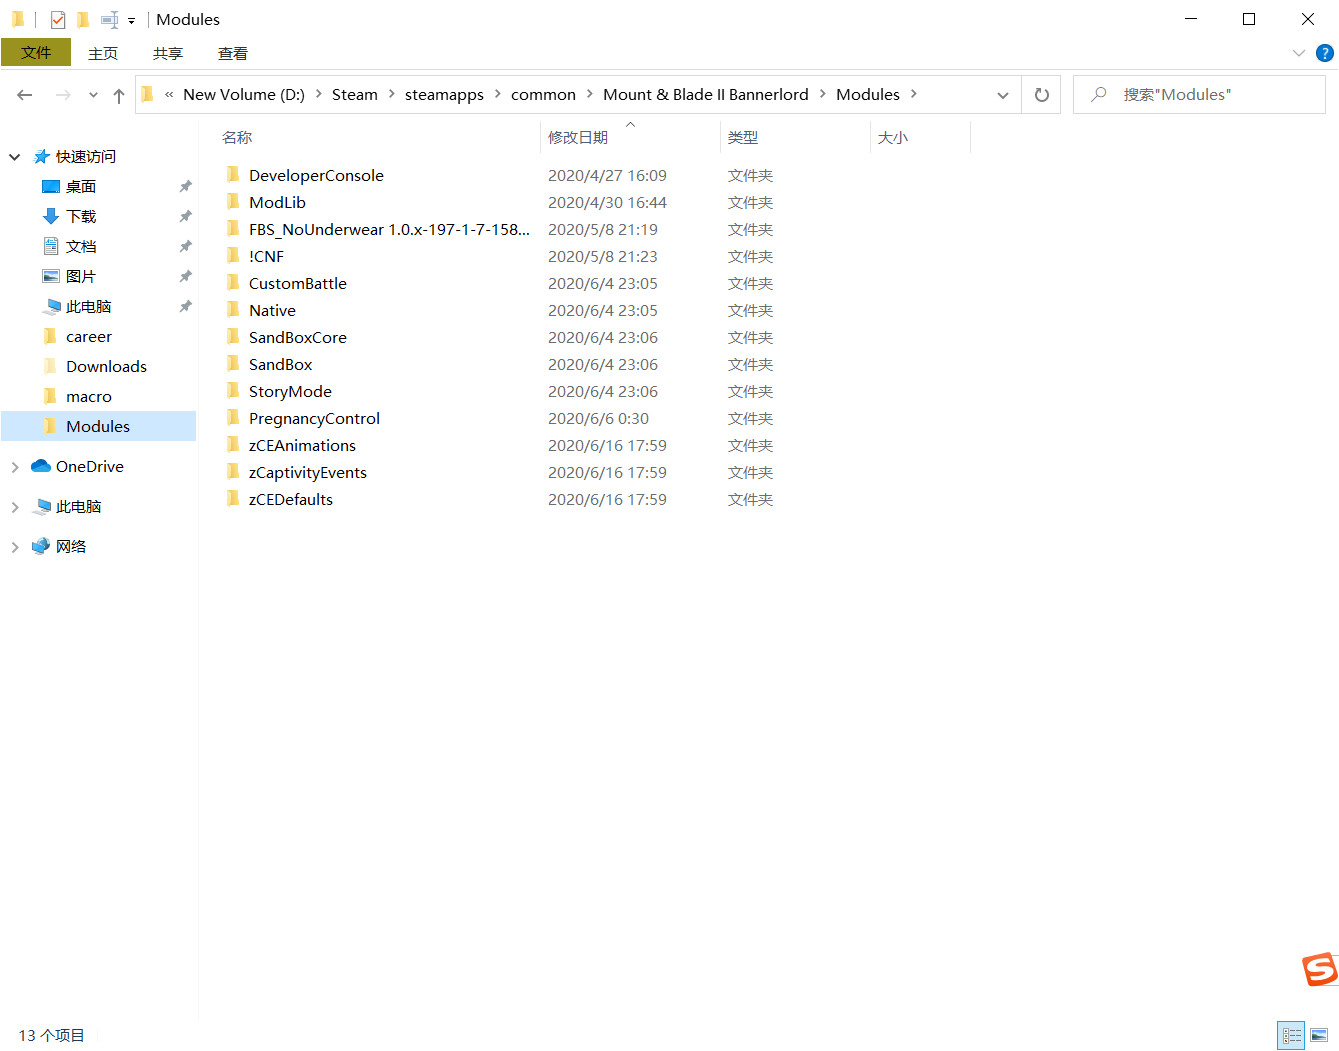Open recent locations dropdown arrow

pos(93,95)
